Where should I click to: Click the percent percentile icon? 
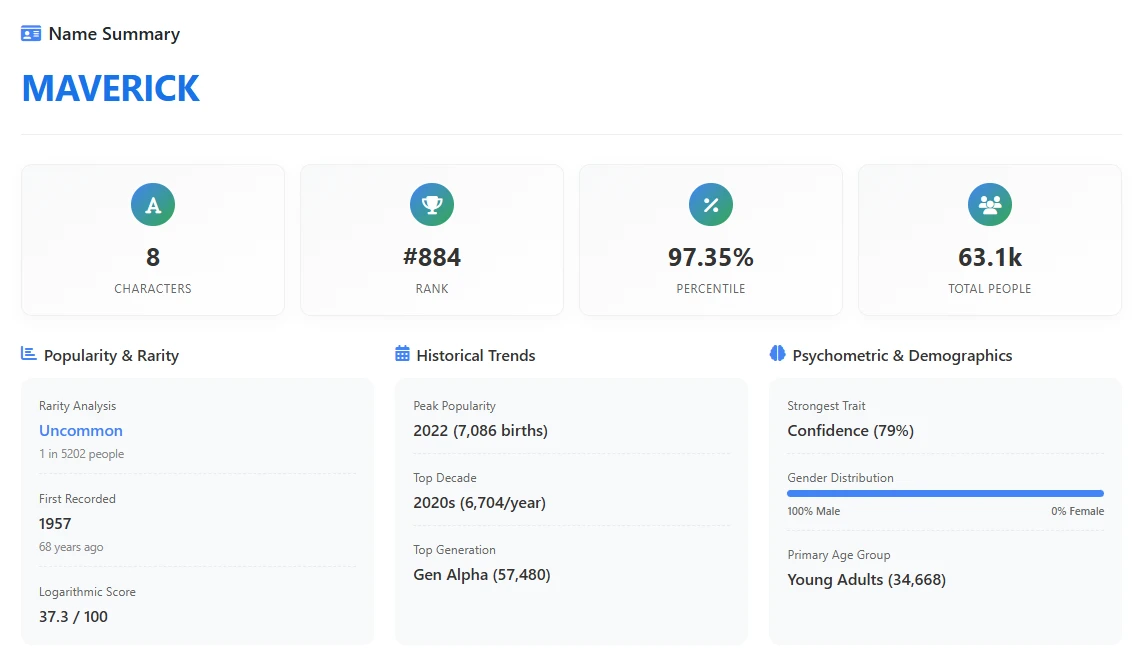pos(711,205)
